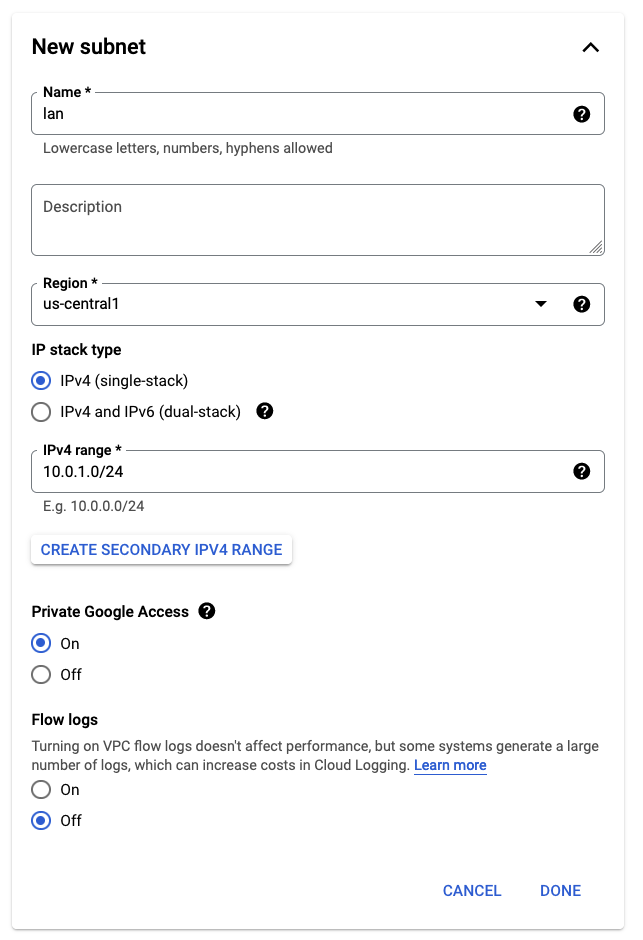The image size is (643, 940).
Task: Turn Flow logs On
Action: (41, 790)
